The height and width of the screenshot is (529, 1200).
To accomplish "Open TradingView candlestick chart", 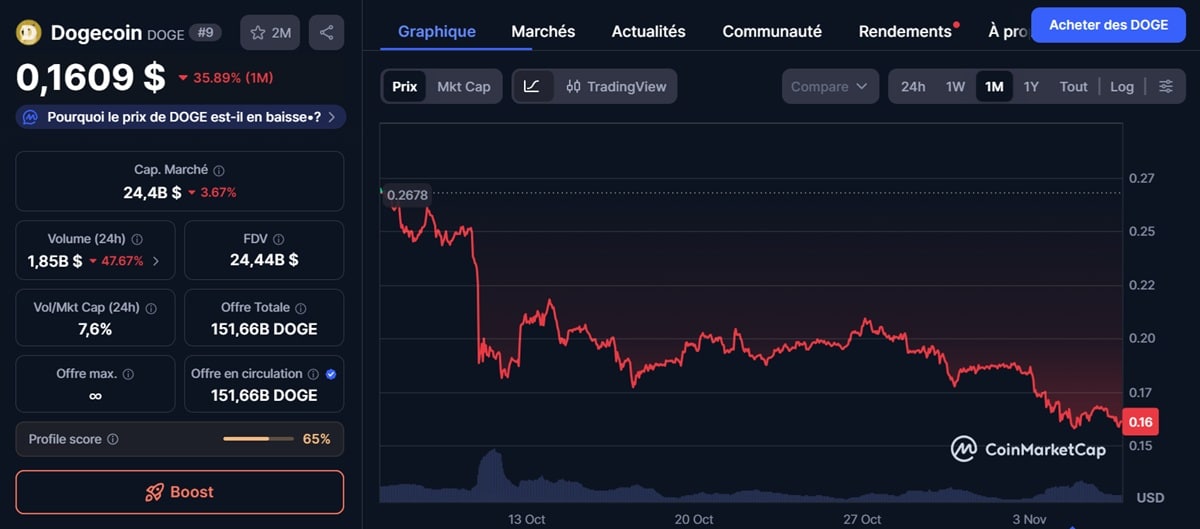I will (616, 86).
